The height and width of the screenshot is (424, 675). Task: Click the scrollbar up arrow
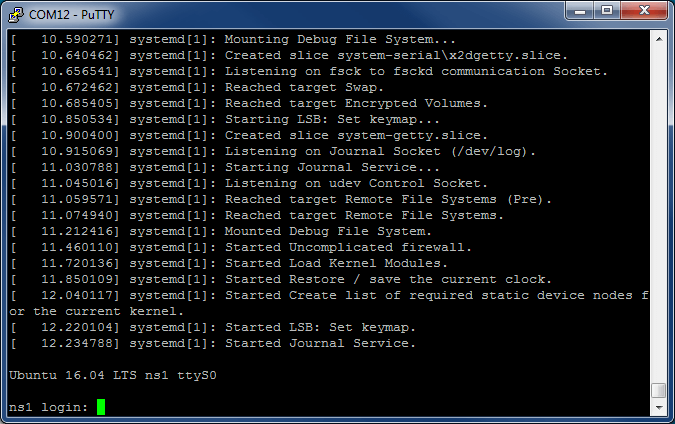tap(659, 39)
